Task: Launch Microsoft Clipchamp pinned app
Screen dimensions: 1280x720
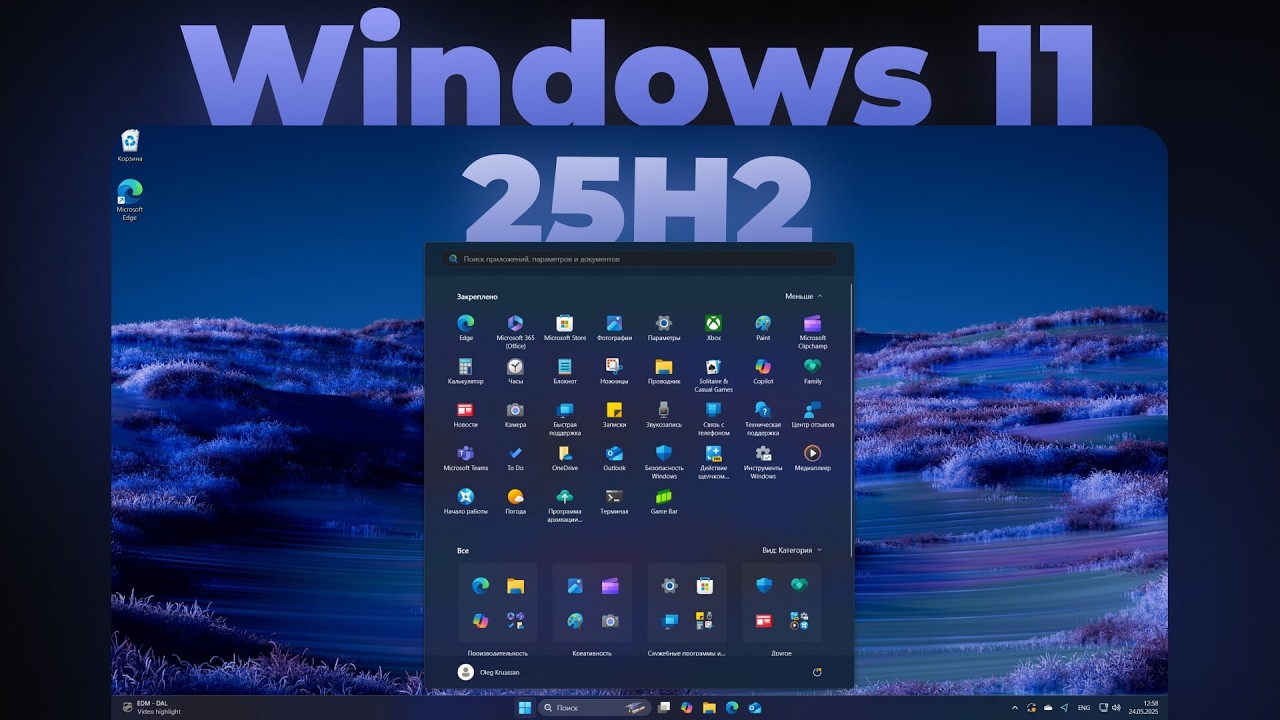Action: [x=812, y=331]
